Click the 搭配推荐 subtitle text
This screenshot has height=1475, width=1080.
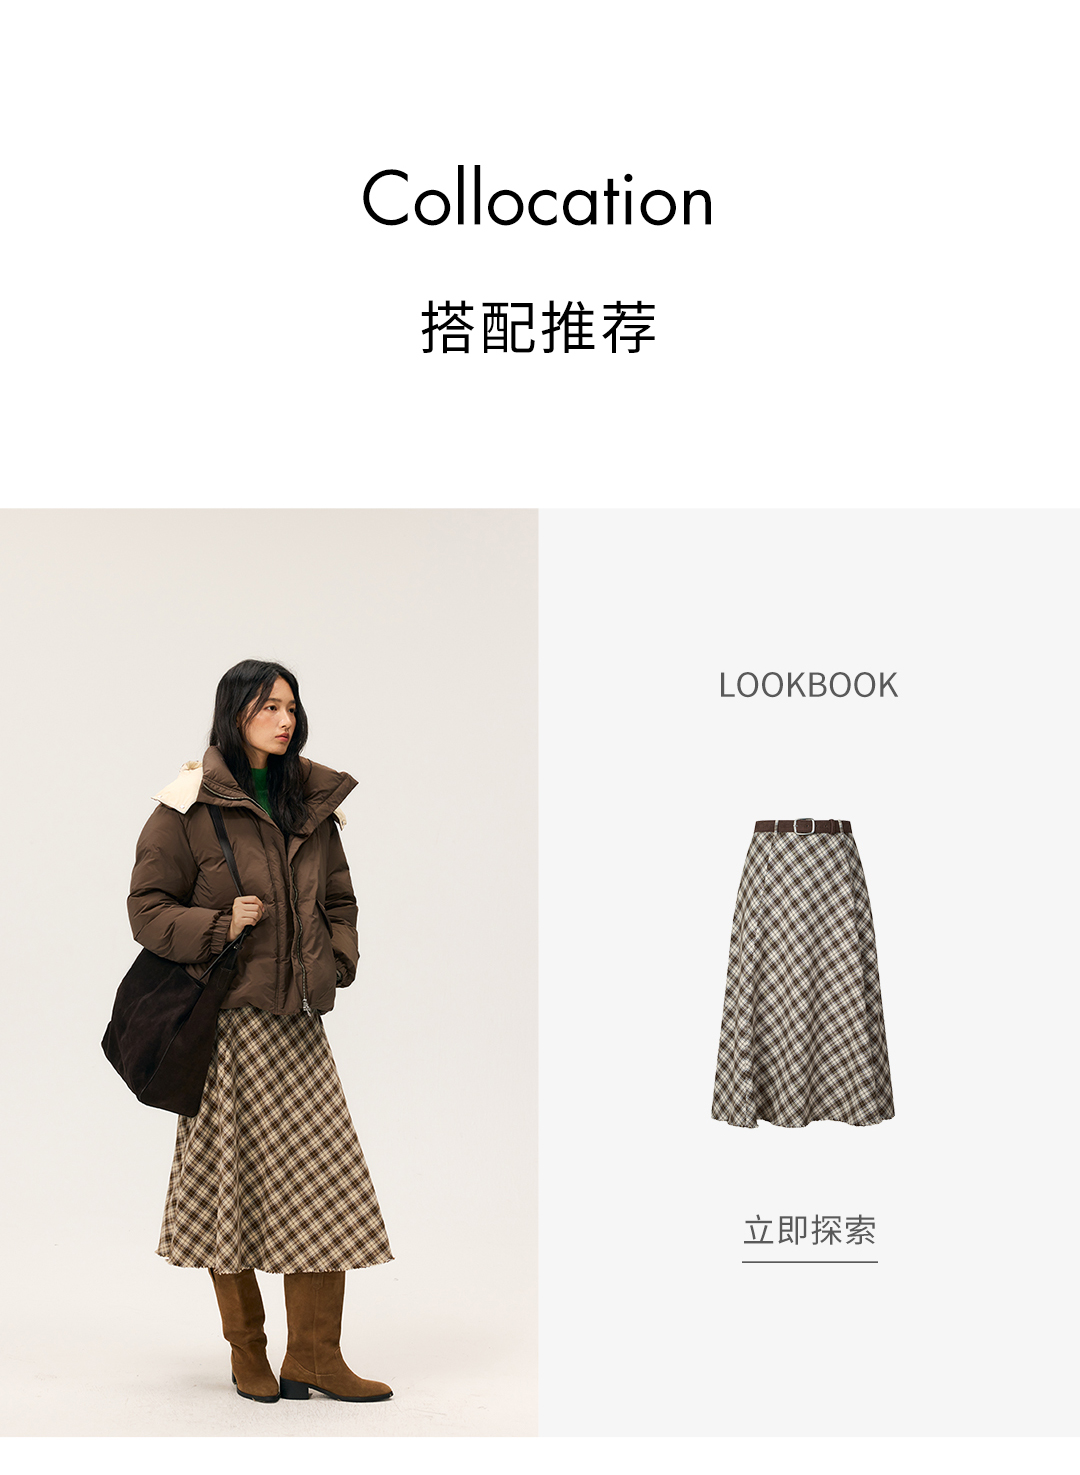[x=539, y=327]
